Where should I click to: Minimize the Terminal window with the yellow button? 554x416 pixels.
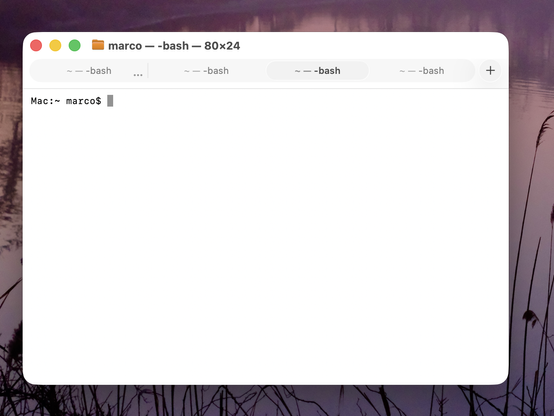(55, 46)
